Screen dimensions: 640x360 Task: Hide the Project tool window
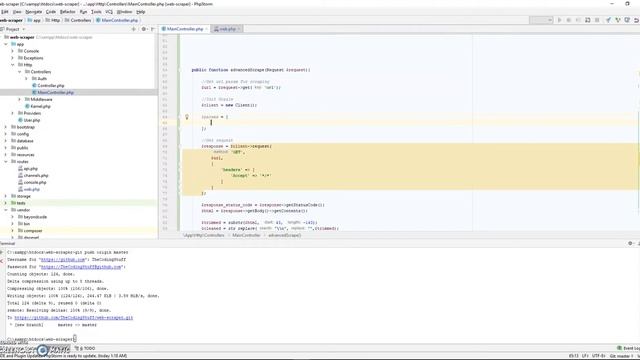[153, 29]
